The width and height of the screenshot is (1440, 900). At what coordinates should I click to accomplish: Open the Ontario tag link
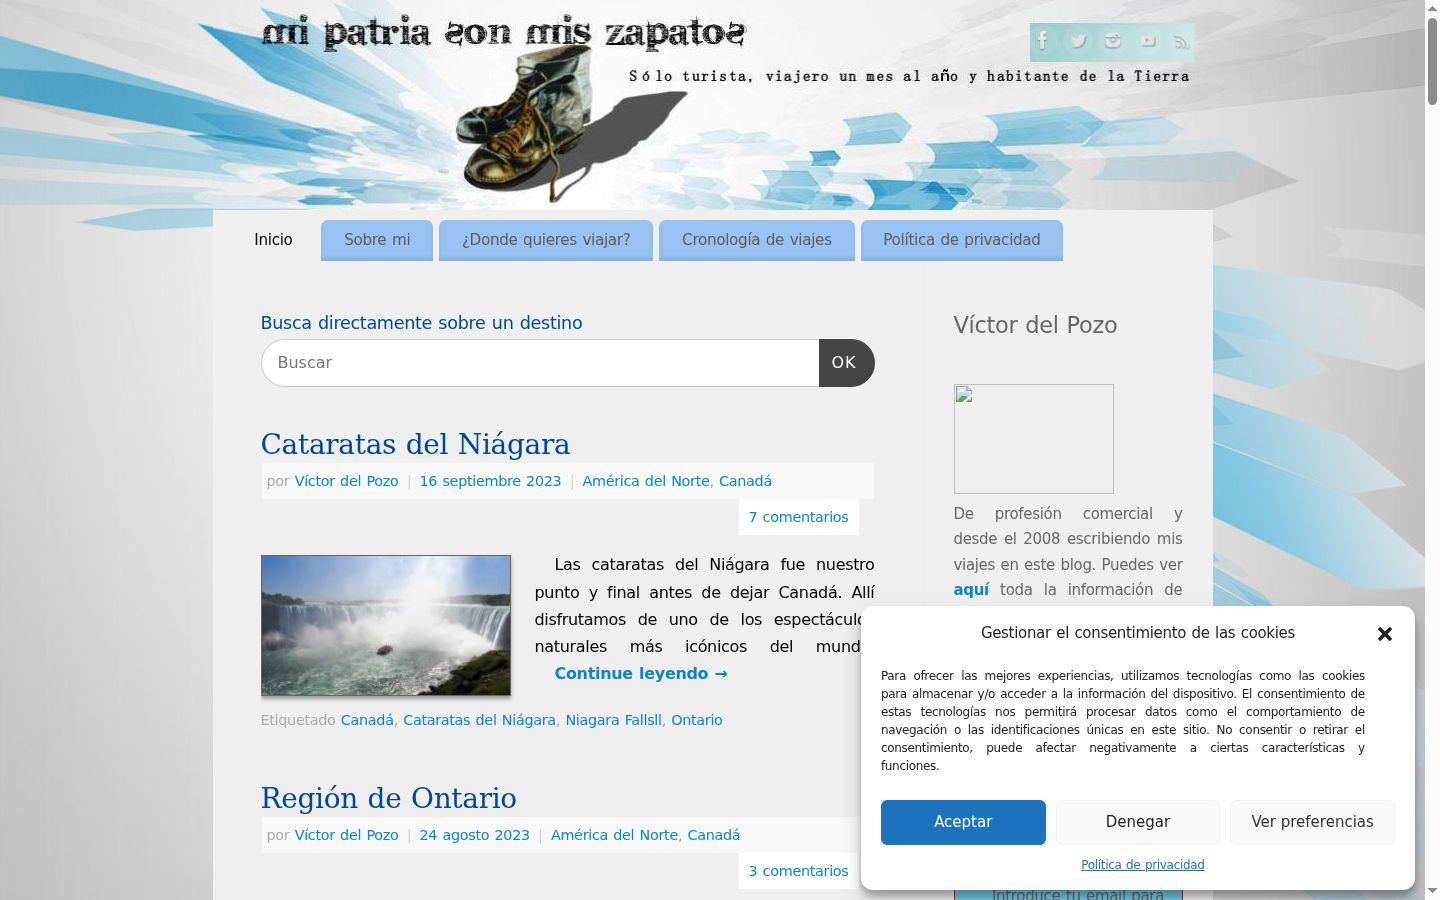pyautogui.click(x=696, y=720)
